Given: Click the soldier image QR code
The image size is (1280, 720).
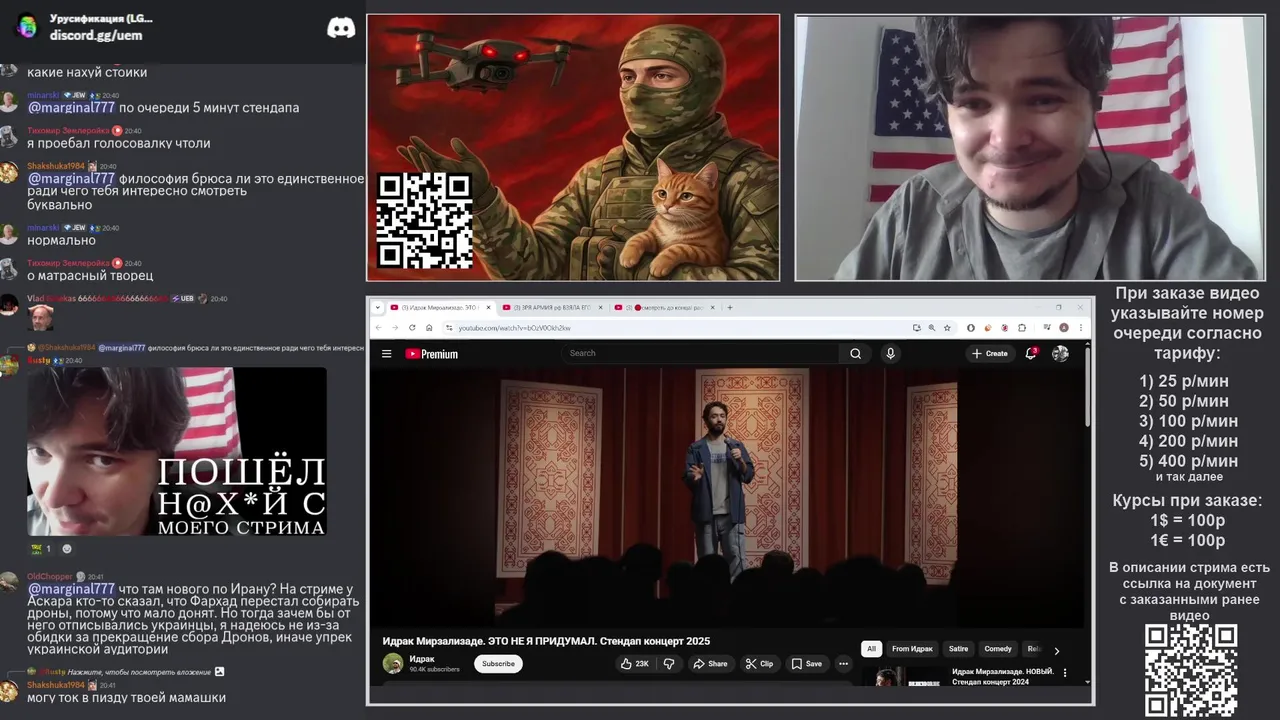Looking at the screenshot, I should (424, 220).
